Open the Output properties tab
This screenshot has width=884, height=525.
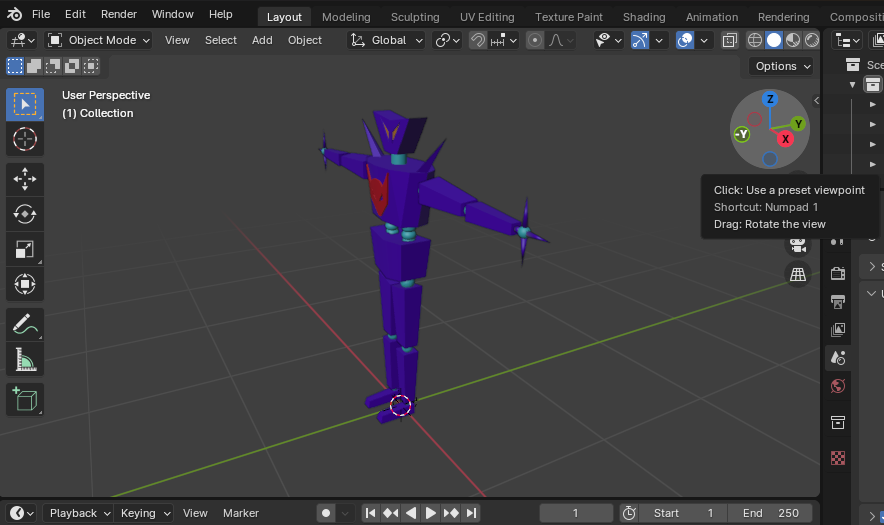838,302
